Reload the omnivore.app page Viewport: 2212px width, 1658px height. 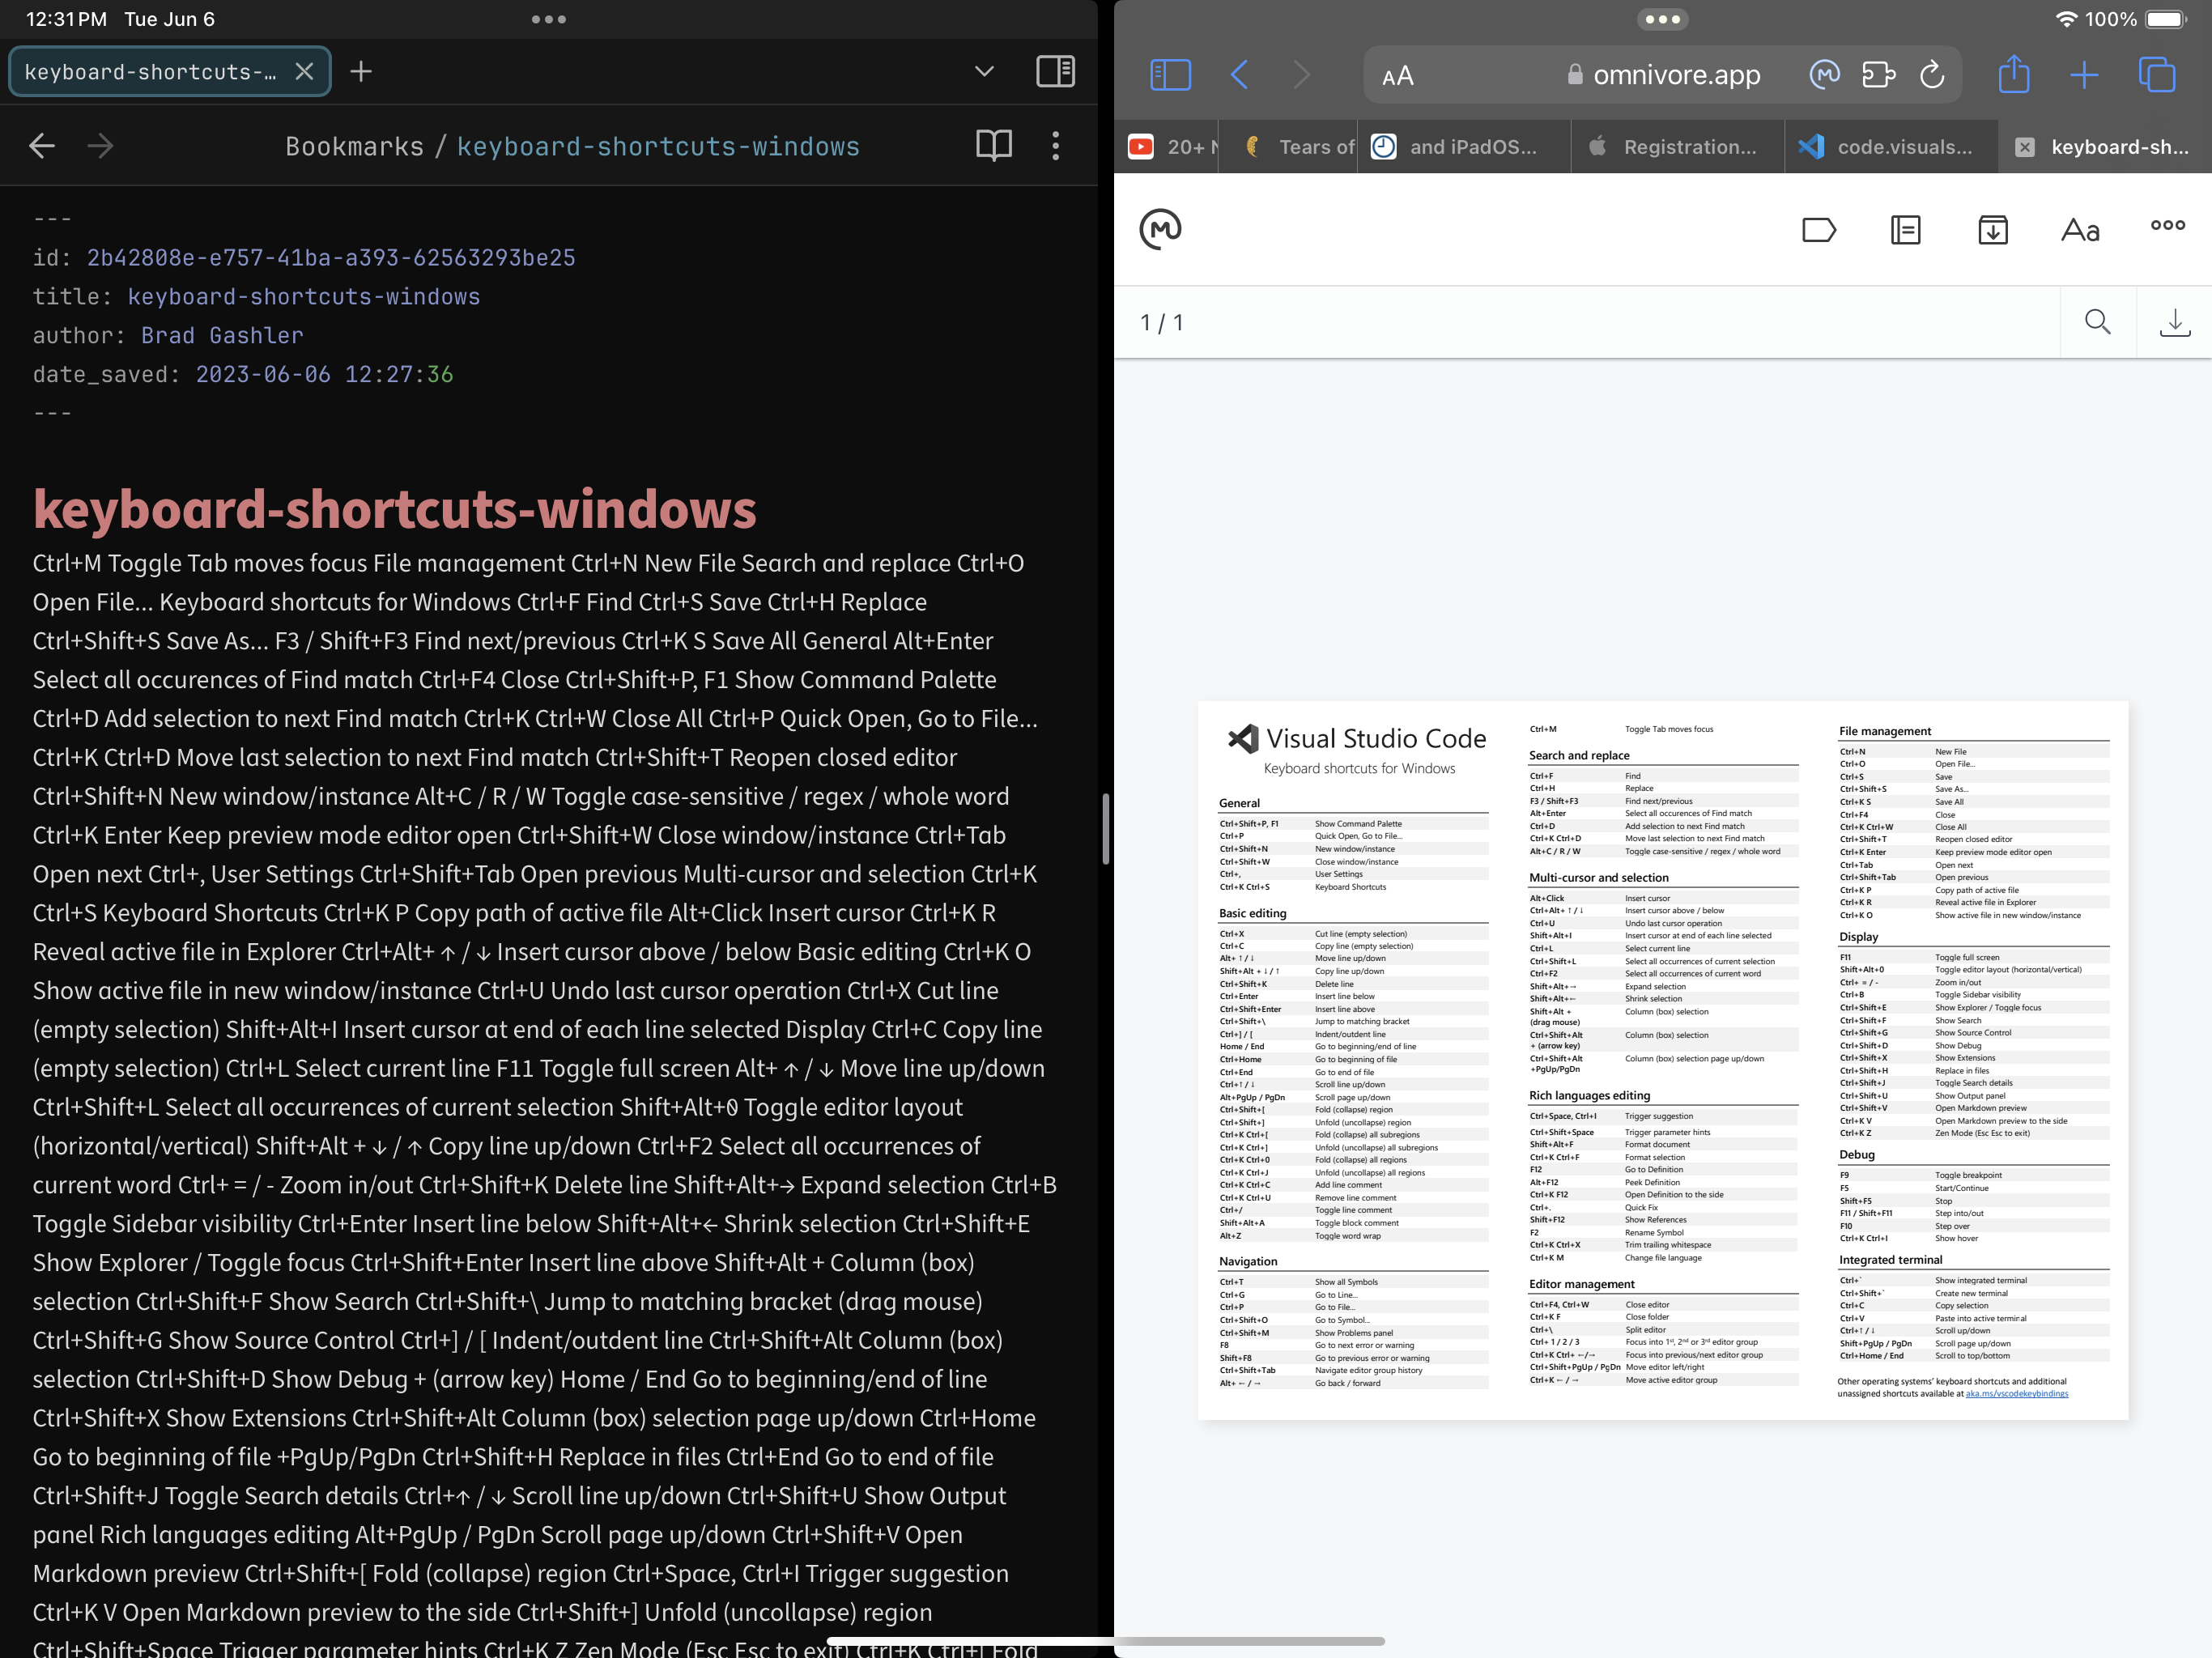tap(1931, 74)
